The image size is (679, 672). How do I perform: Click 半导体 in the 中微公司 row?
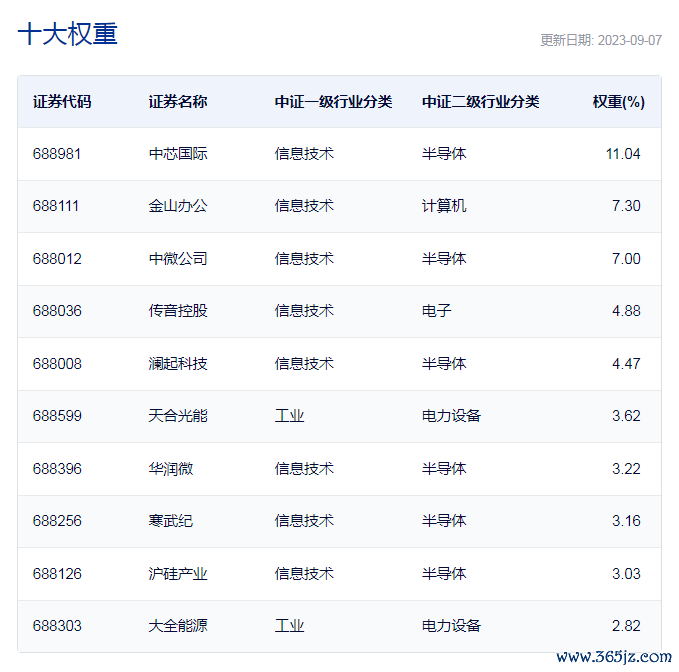click(444, 259)
